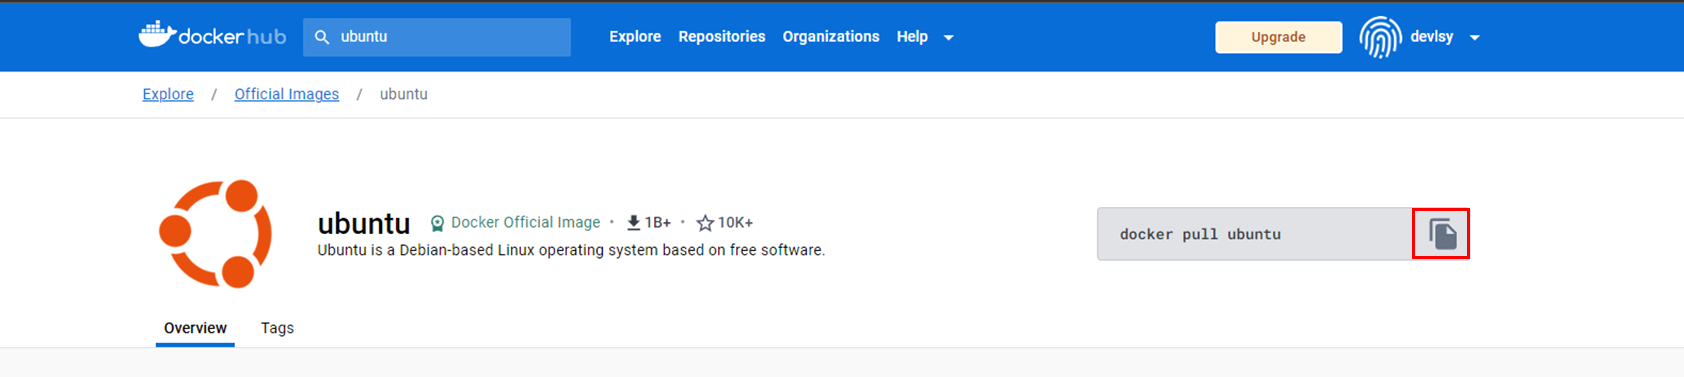Viewport: 1684px width, 377px height.
Task: Open Repositories in the top navigation
Action: [722, 36]
